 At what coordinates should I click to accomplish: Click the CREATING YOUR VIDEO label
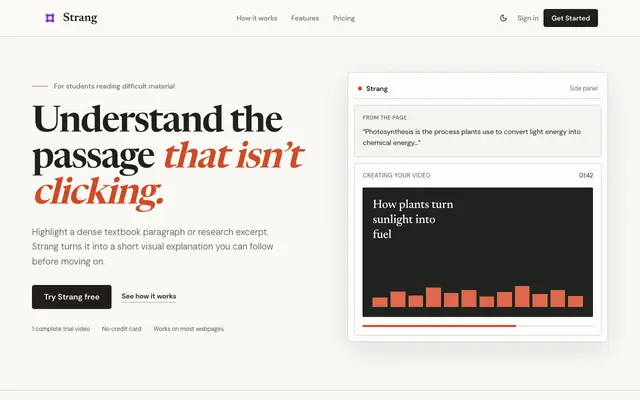(396, 176)
